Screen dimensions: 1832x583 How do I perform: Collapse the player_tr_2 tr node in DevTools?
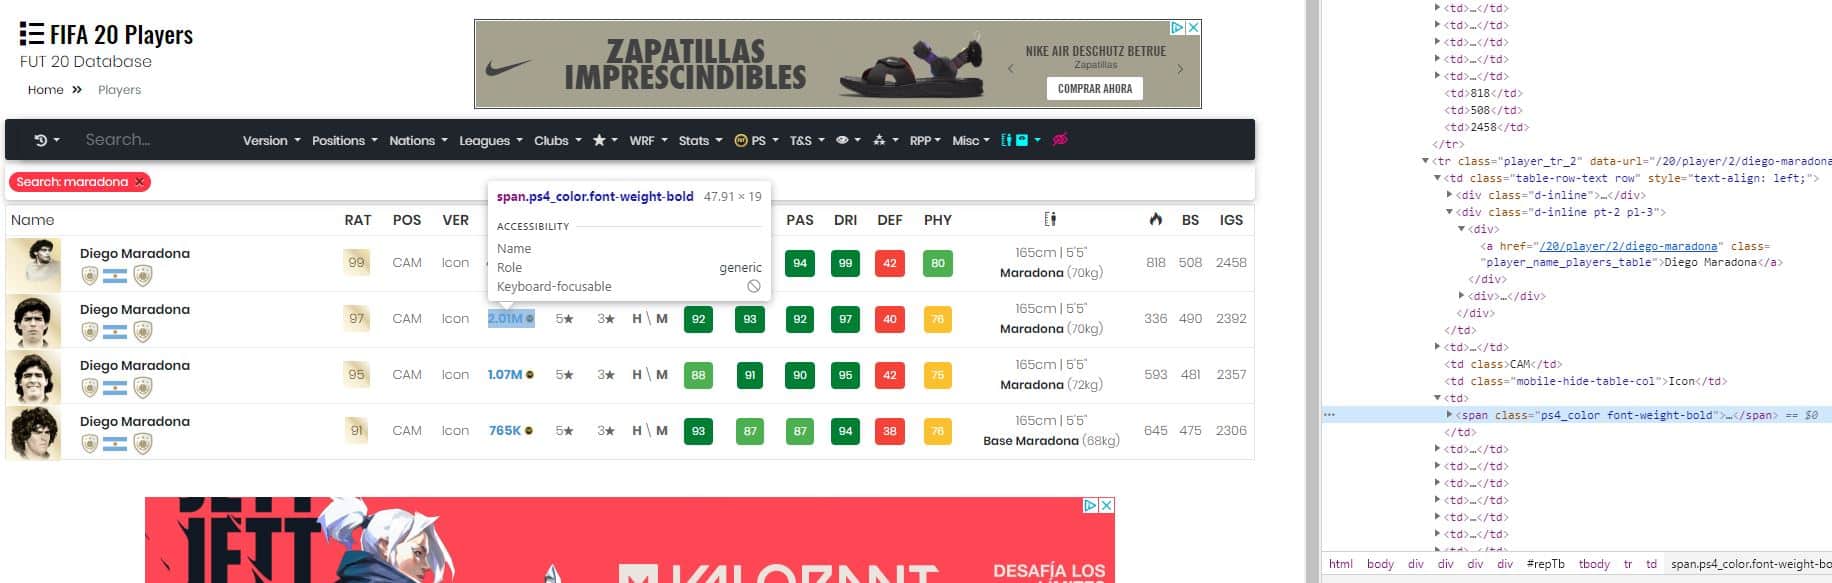tap(1425, 161)
